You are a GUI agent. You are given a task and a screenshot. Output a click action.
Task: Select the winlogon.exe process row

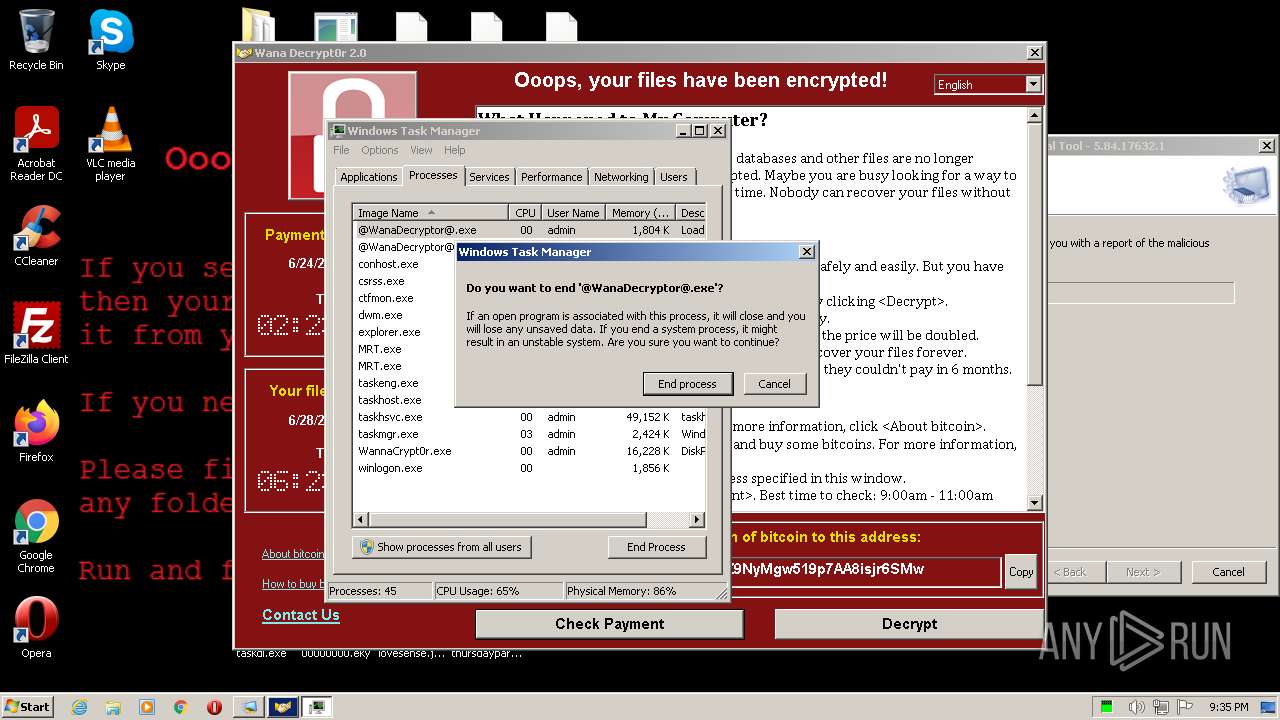coord(530,468)
